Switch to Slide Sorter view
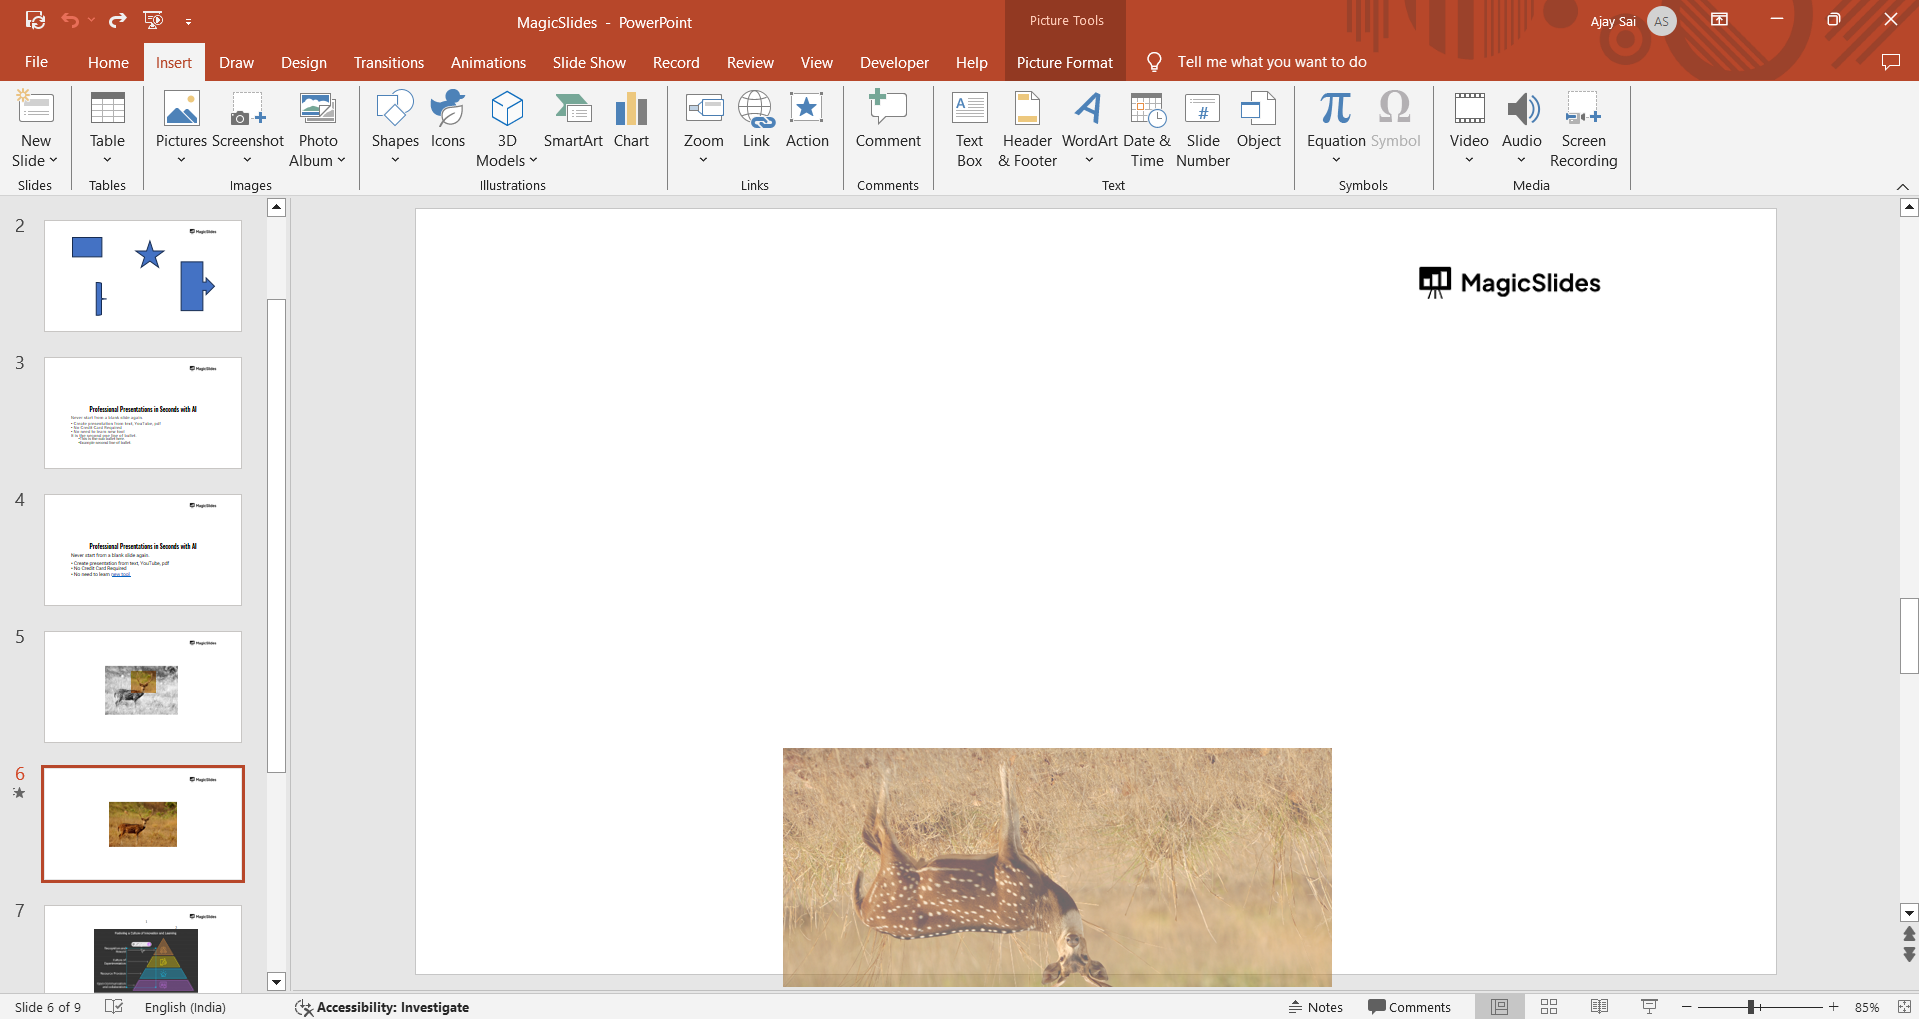Viewport: 1919px width, 1019px height. pos(1549,1007)
